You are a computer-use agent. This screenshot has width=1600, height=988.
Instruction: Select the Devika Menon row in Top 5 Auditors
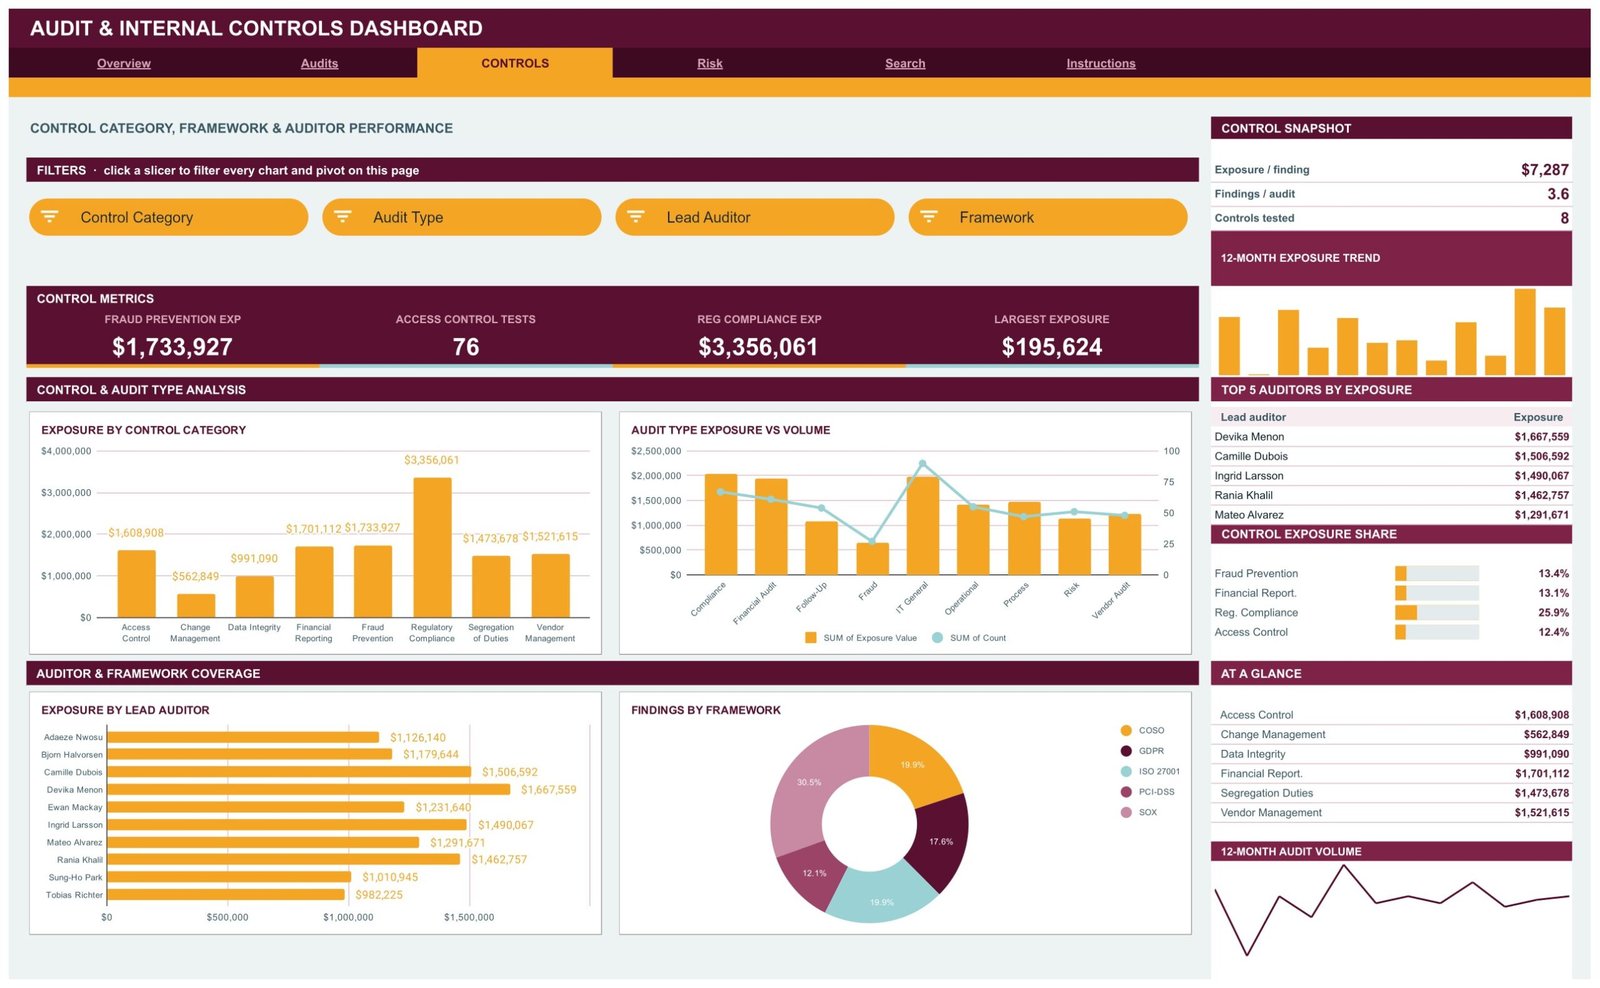[1391, 437]
